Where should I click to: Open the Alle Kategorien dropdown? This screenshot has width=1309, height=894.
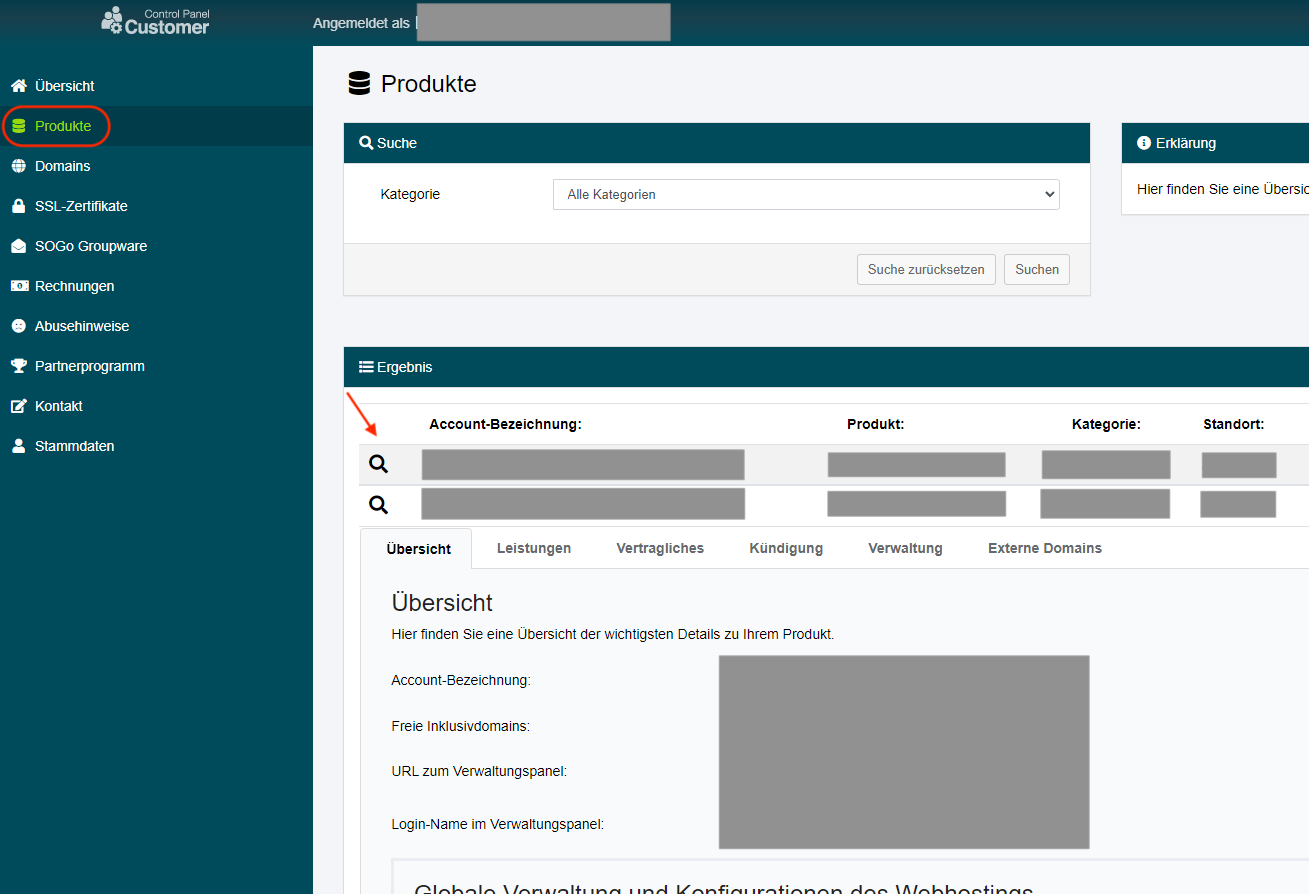806,195
